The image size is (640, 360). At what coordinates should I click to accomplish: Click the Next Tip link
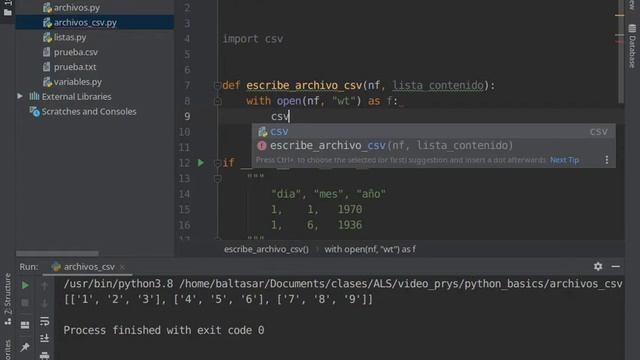tap(564, 160)
